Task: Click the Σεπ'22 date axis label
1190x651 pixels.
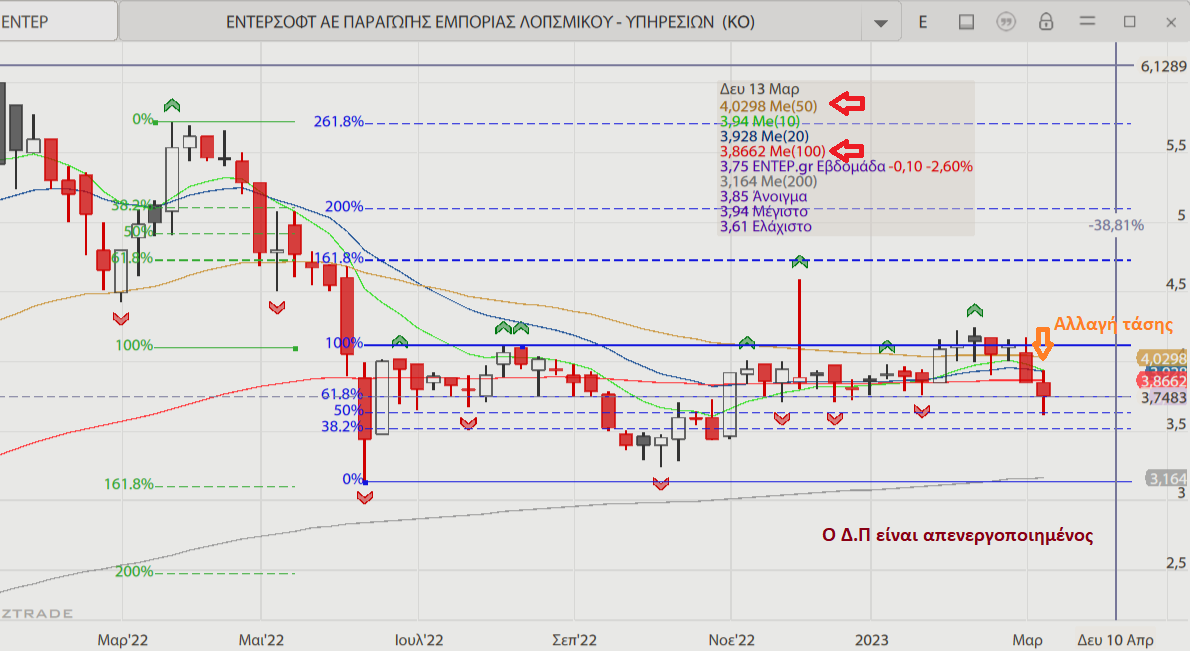Action: point(574,640)
